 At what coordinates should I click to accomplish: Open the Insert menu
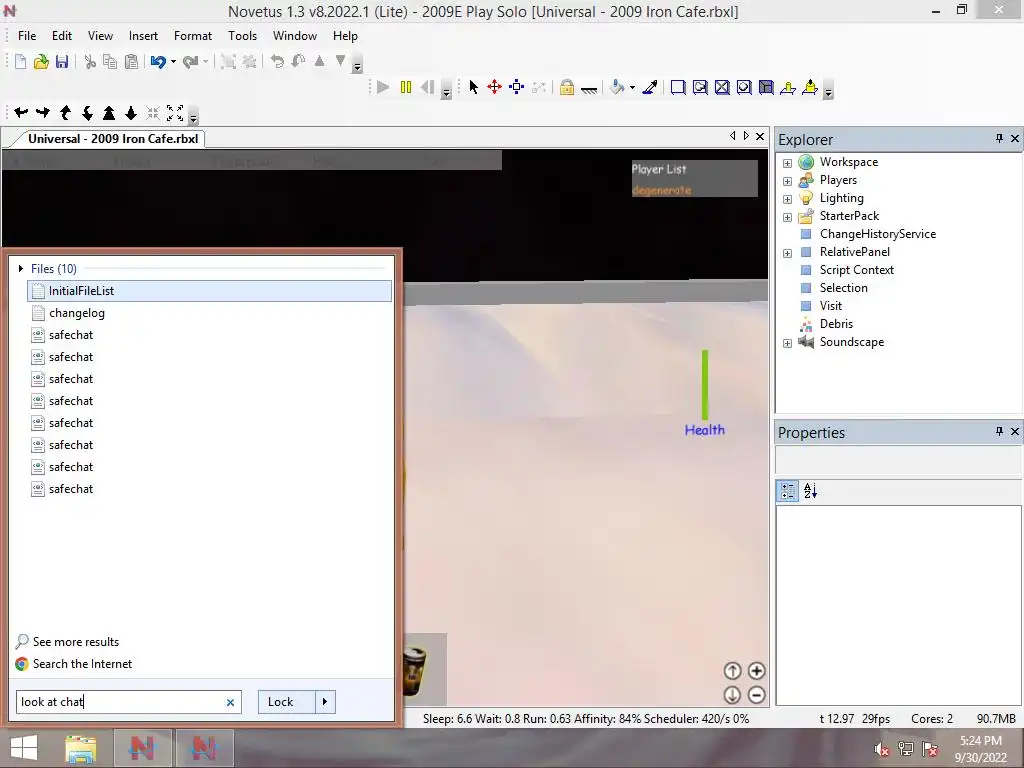(x=143, y=36)
